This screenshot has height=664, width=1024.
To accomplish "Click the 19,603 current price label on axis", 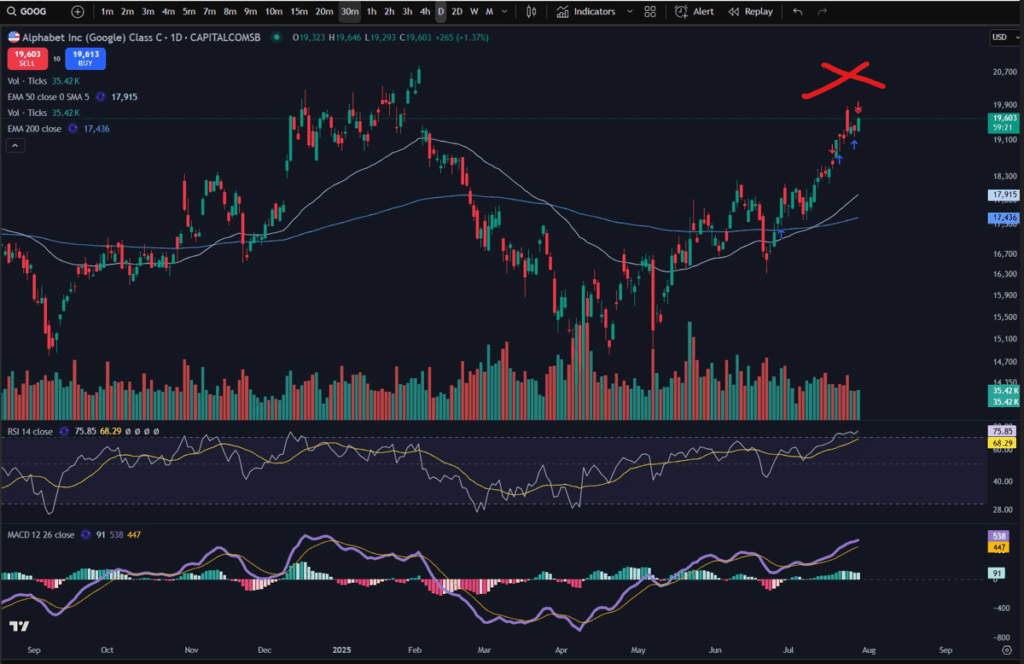I will tap(1002, 122).
